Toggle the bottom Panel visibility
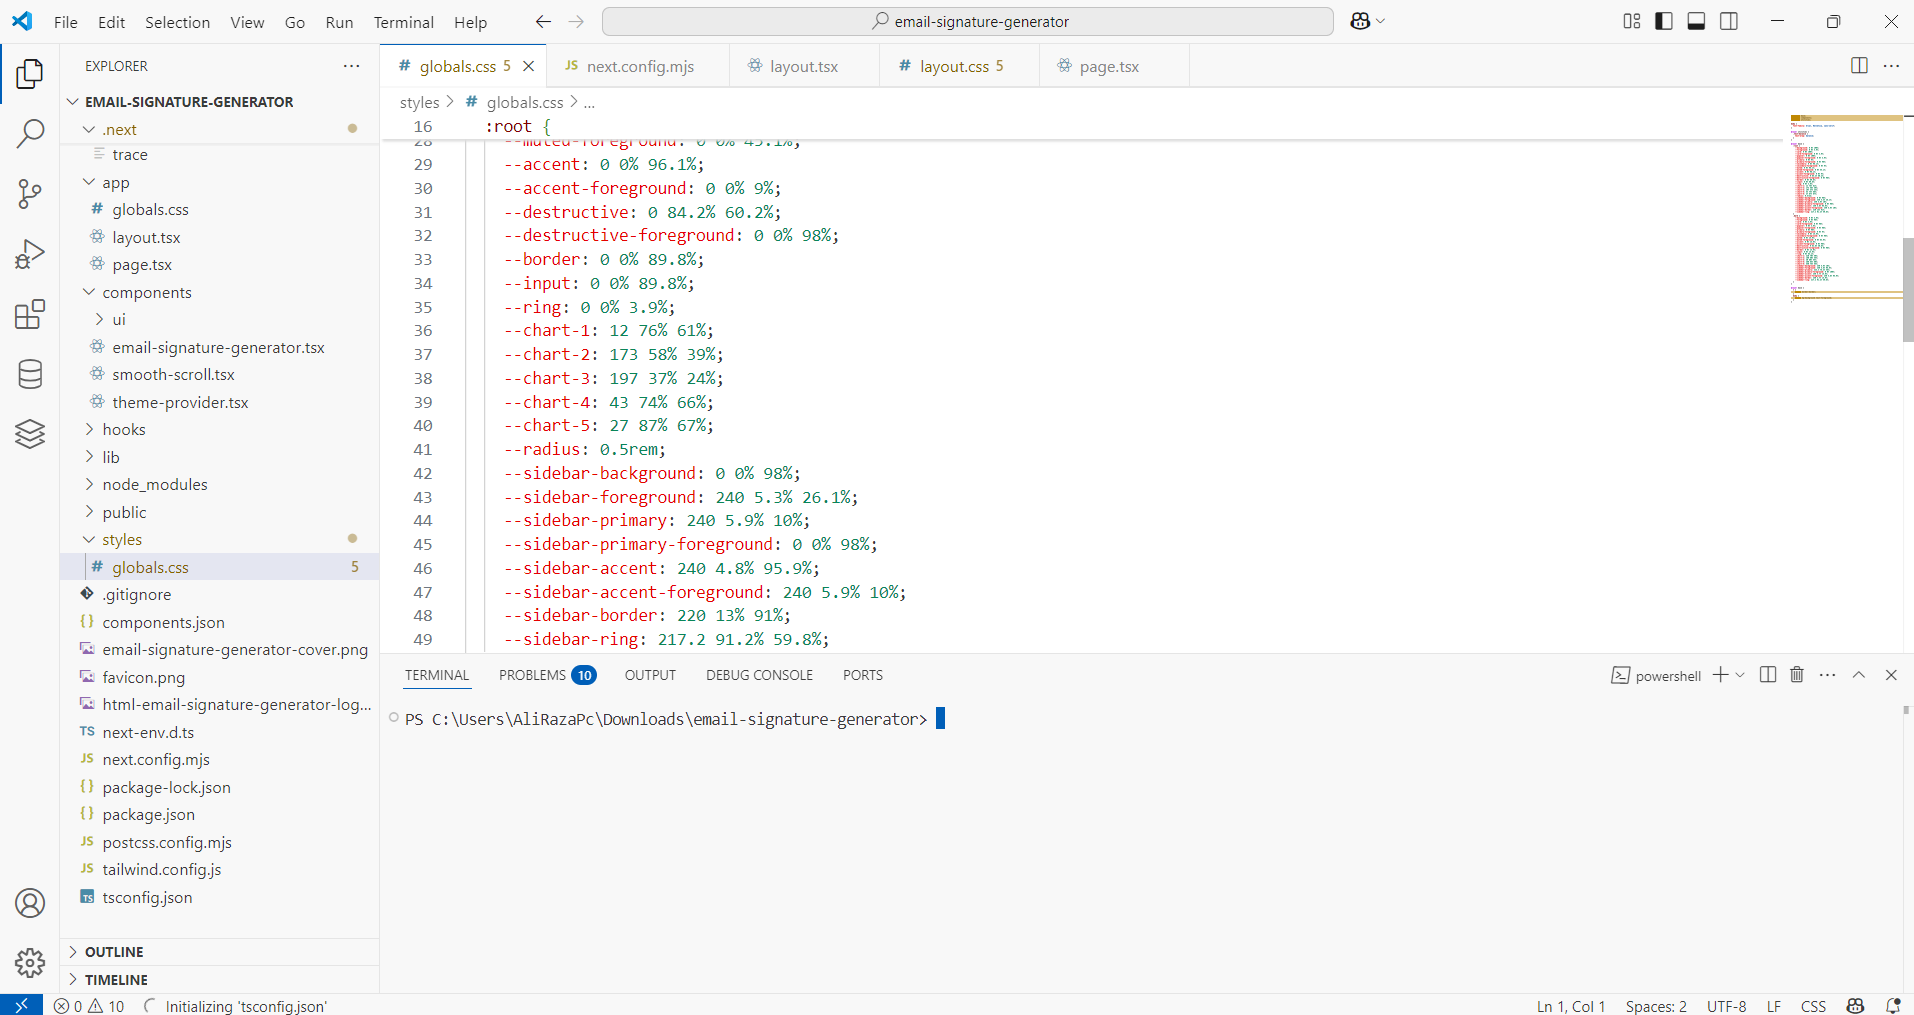This screenshot has height=1015, width=1914. tap(1696, 21)
